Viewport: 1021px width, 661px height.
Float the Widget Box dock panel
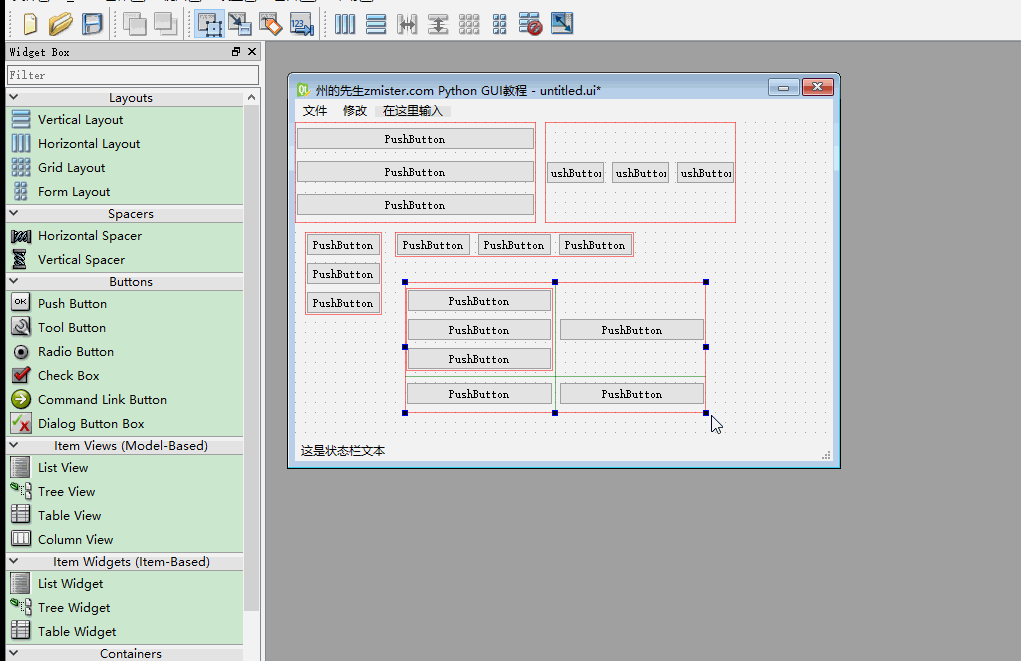point(236,51)
